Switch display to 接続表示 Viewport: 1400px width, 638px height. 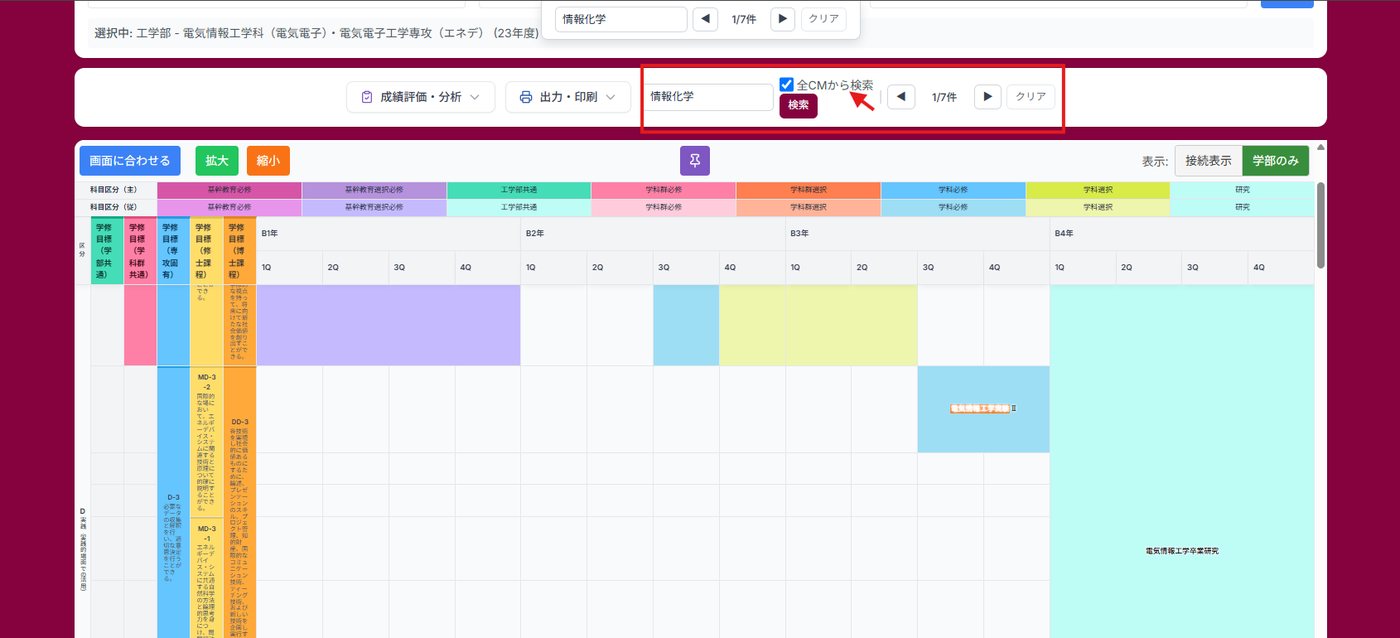click(x=1208, y=160)
